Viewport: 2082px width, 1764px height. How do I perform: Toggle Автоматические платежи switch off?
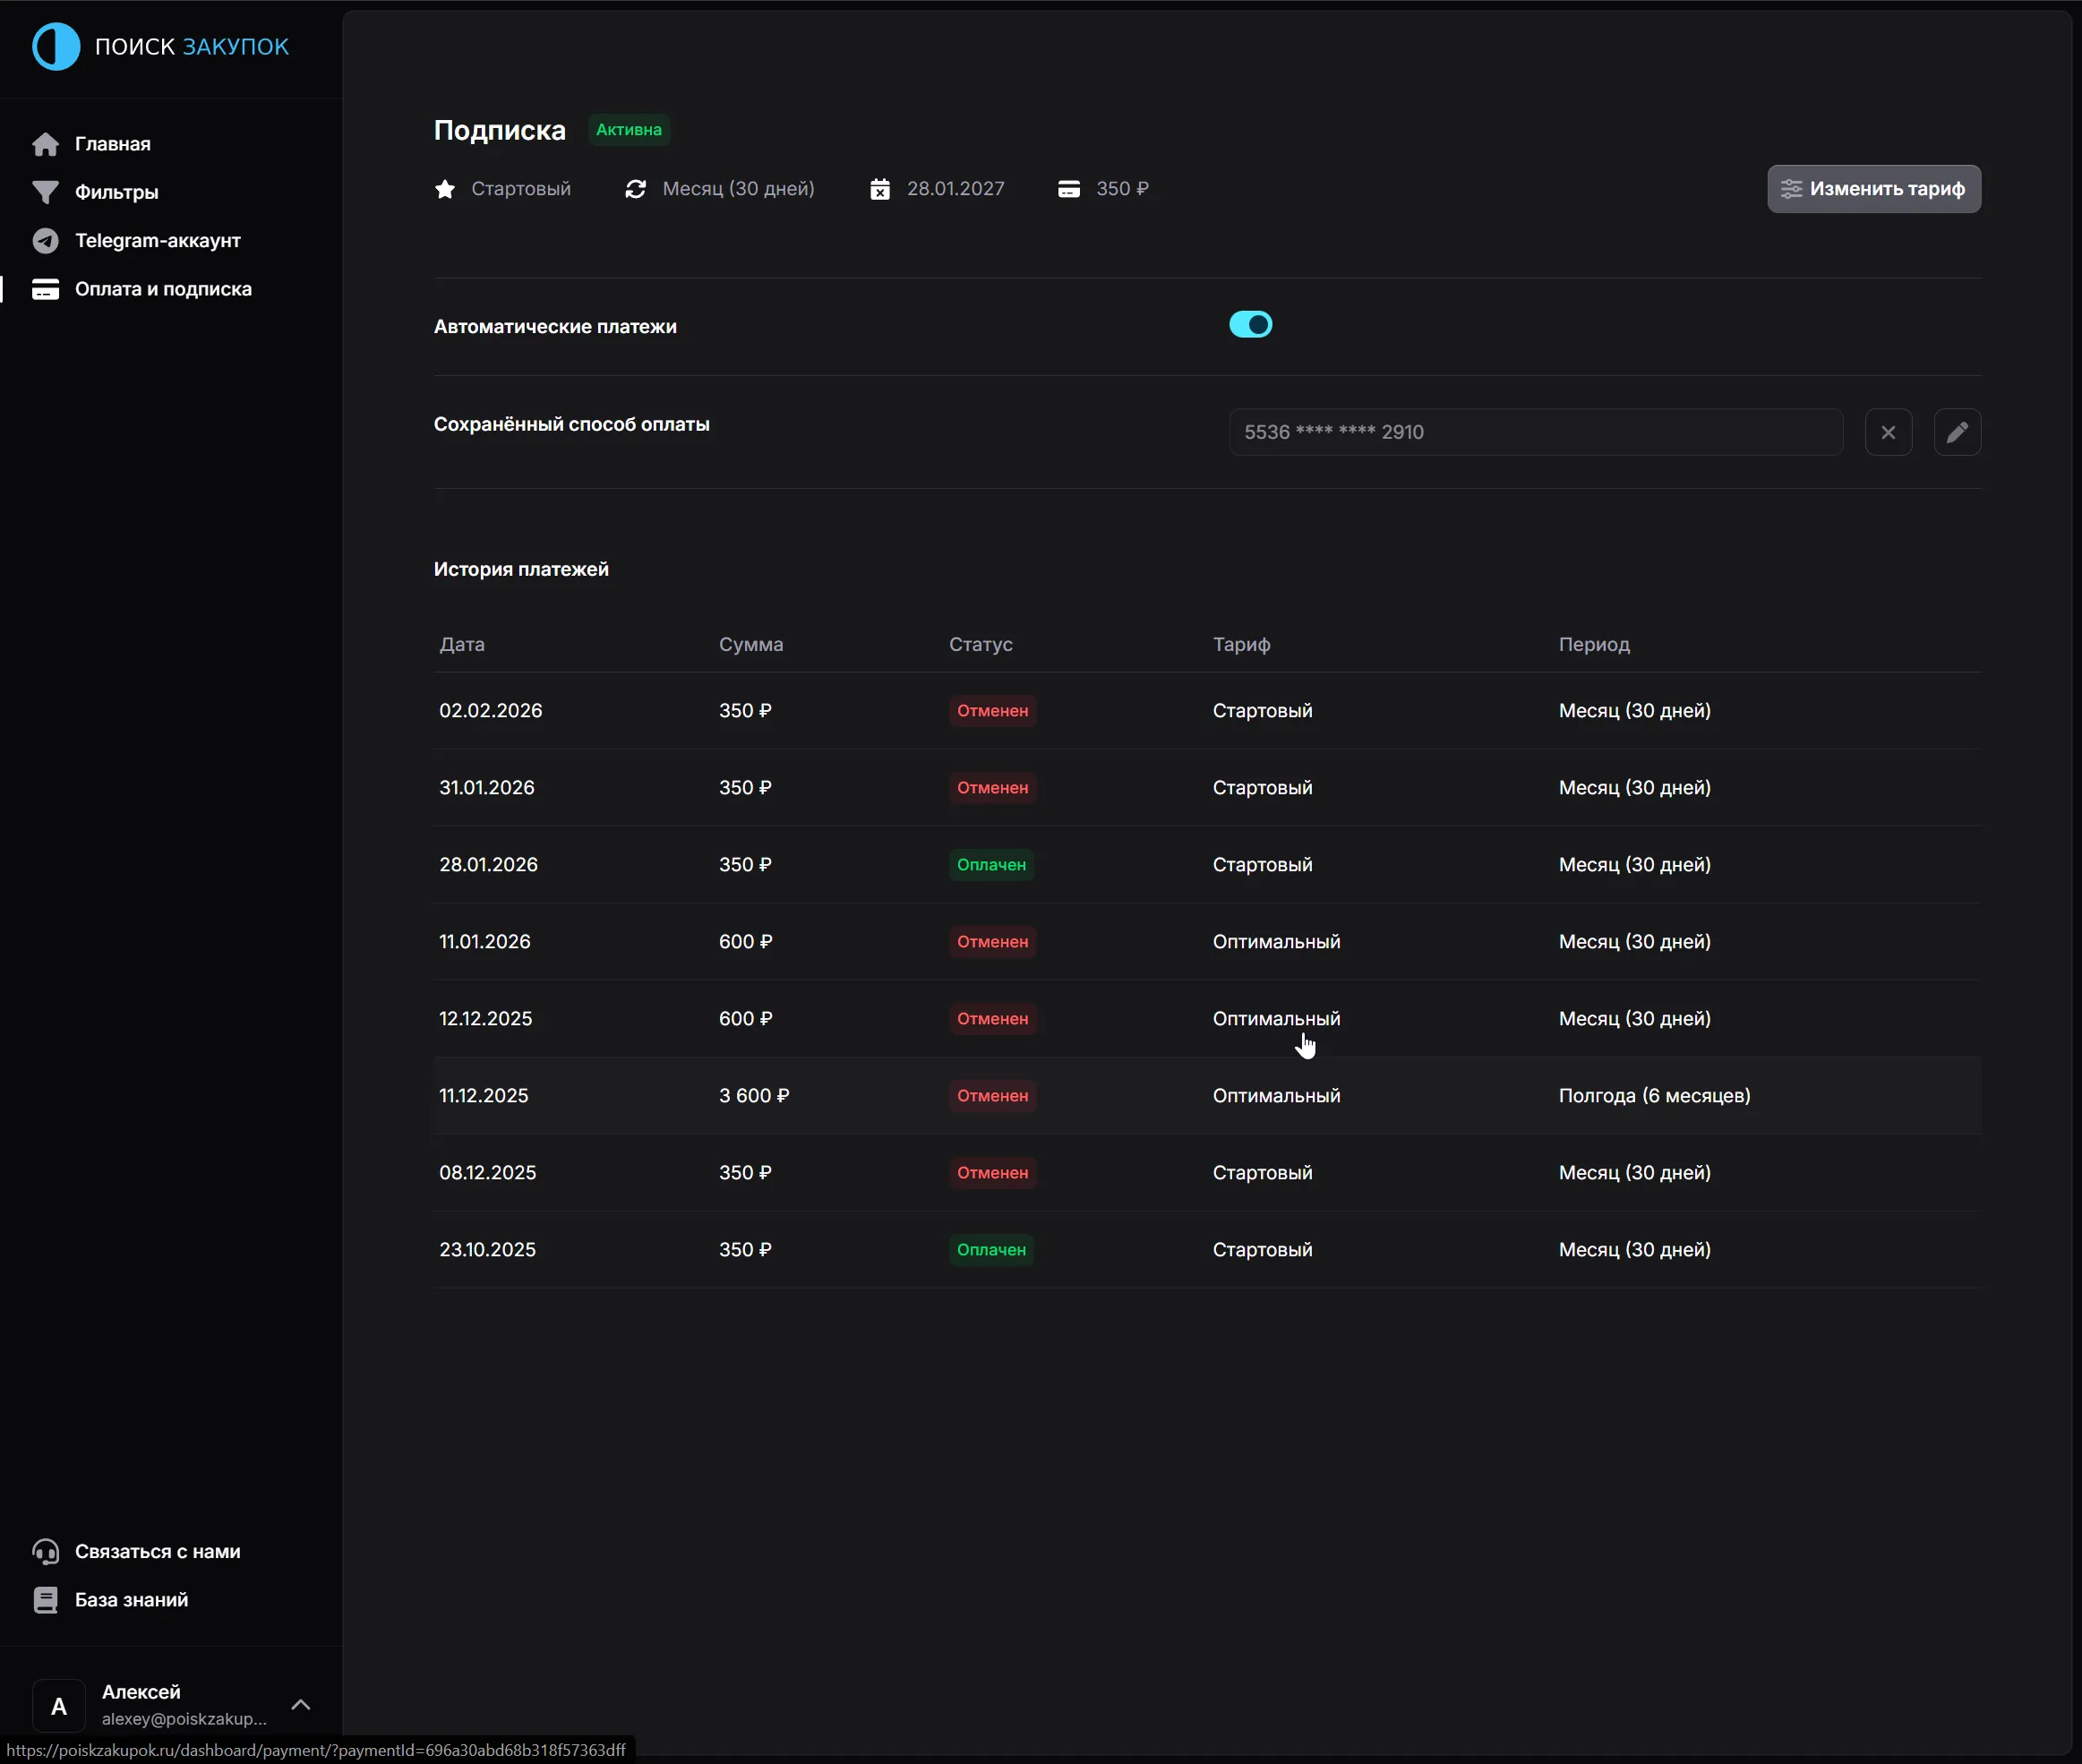(x=1250, y=325)
